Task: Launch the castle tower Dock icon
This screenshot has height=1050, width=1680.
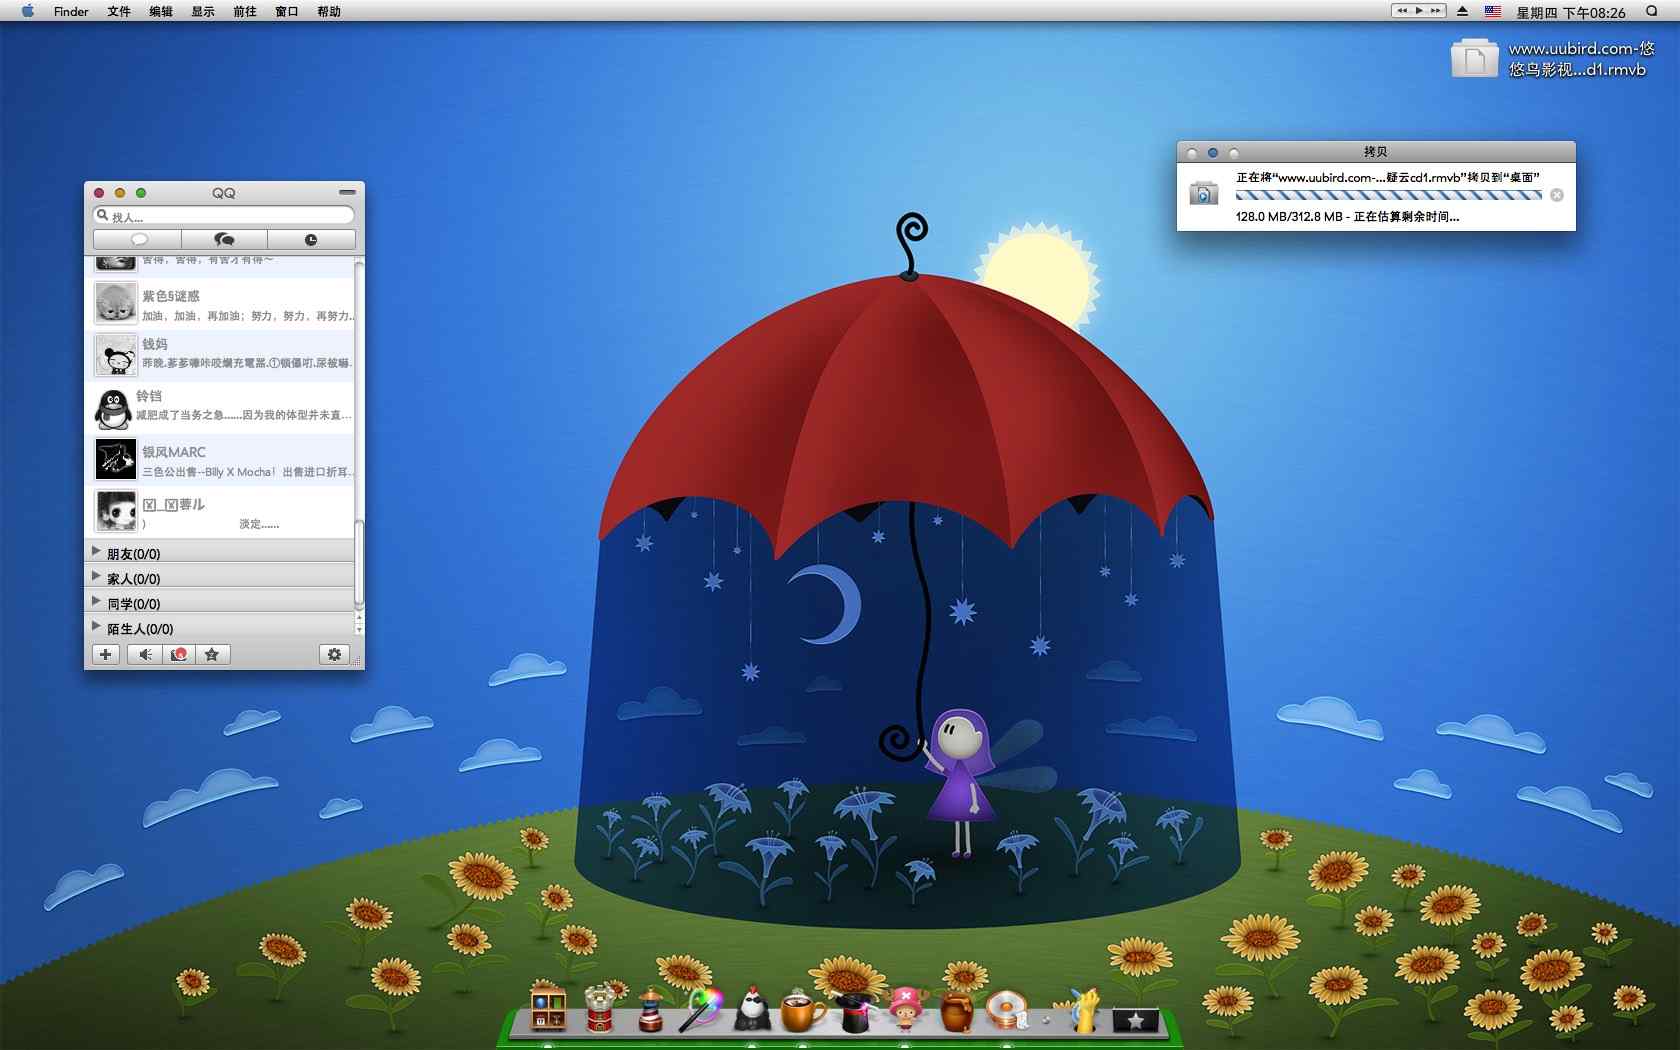Action: (599, 1008)
